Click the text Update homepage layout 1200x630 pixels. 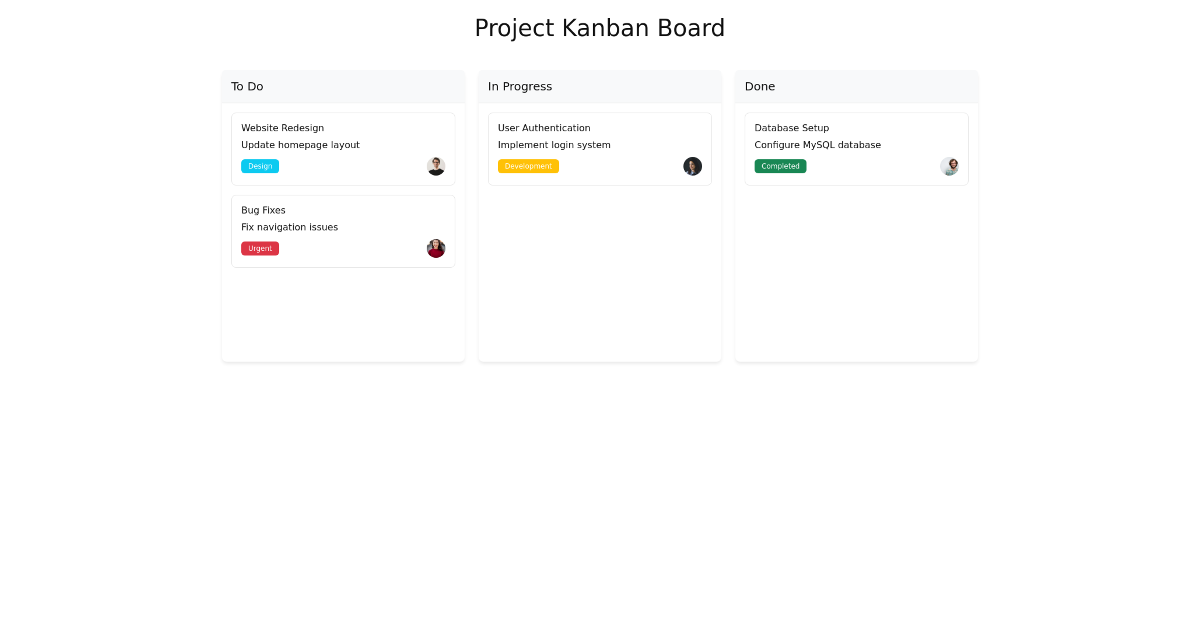pos(300,144)
